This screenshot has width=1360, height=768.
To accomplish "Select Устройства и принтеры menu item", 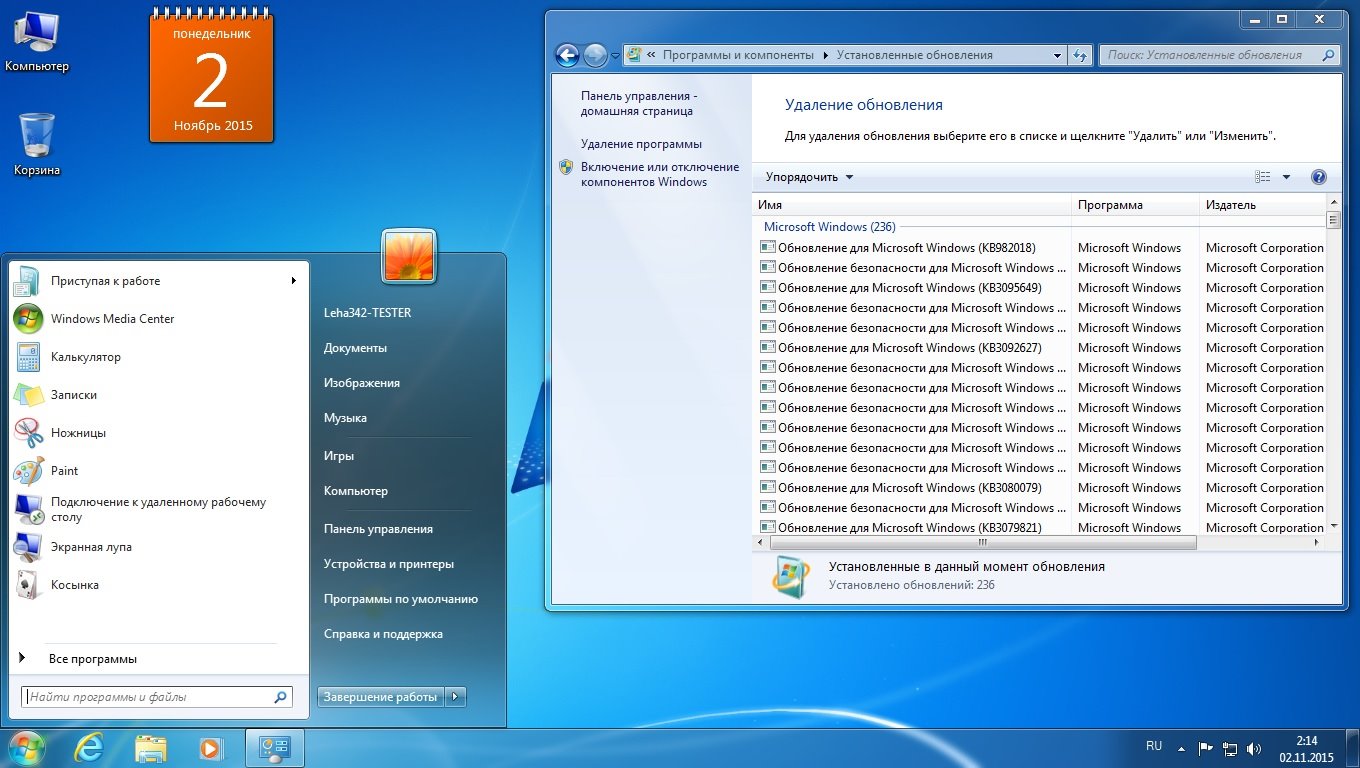I will point(388,564).
